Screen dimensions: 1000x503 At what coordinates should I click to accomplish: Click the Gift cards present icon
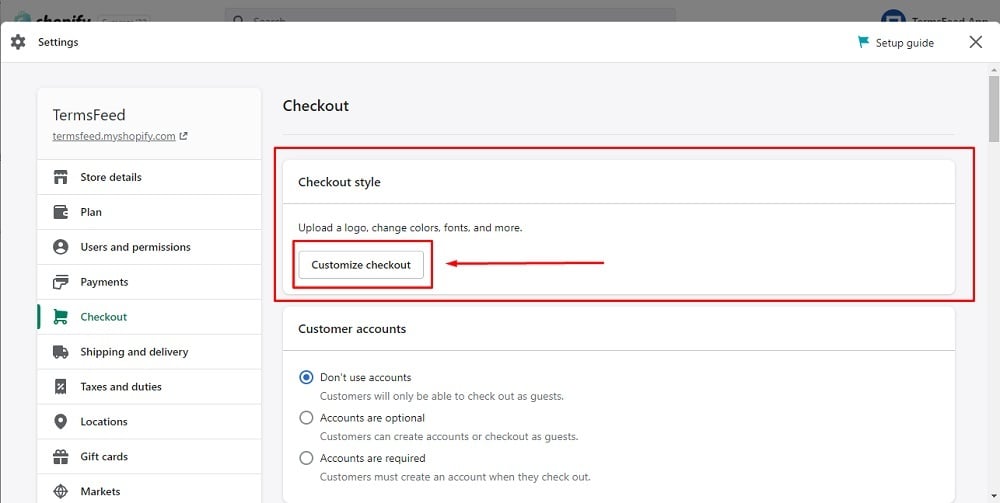(61, 456)
